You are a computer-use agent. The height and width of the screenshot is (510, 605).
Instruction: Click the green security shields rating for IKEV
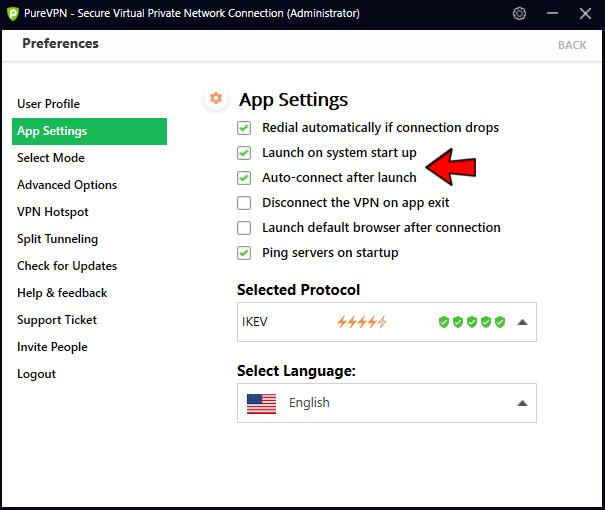tap(471, 322)
